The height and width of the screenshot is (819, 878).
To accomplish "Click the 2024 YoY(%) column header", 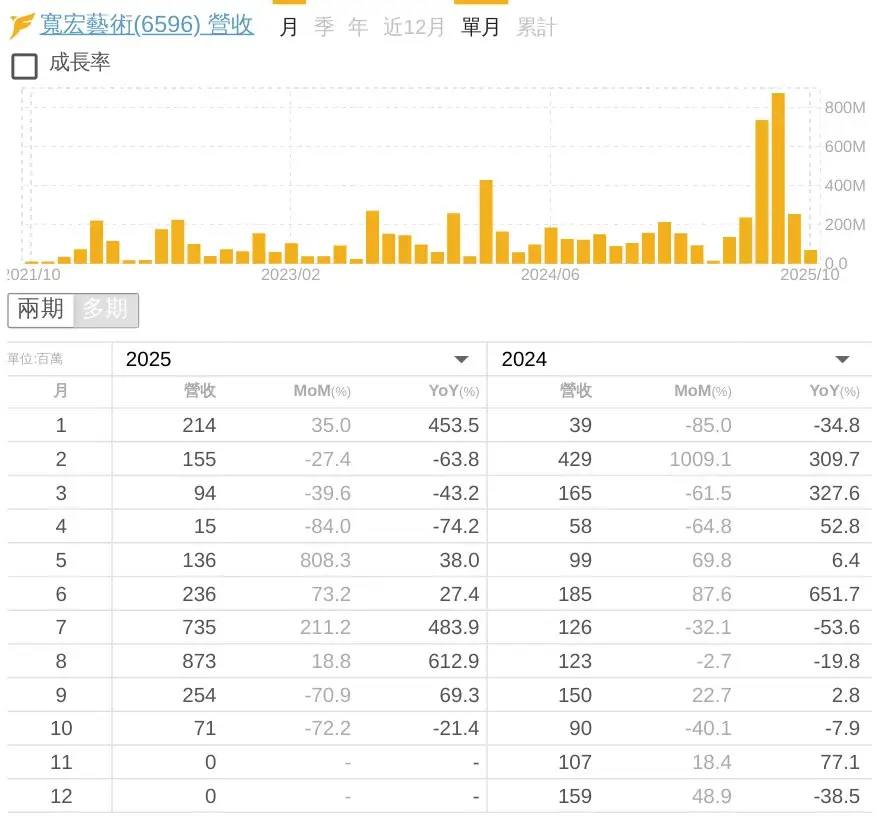I will tap(833, 391).
